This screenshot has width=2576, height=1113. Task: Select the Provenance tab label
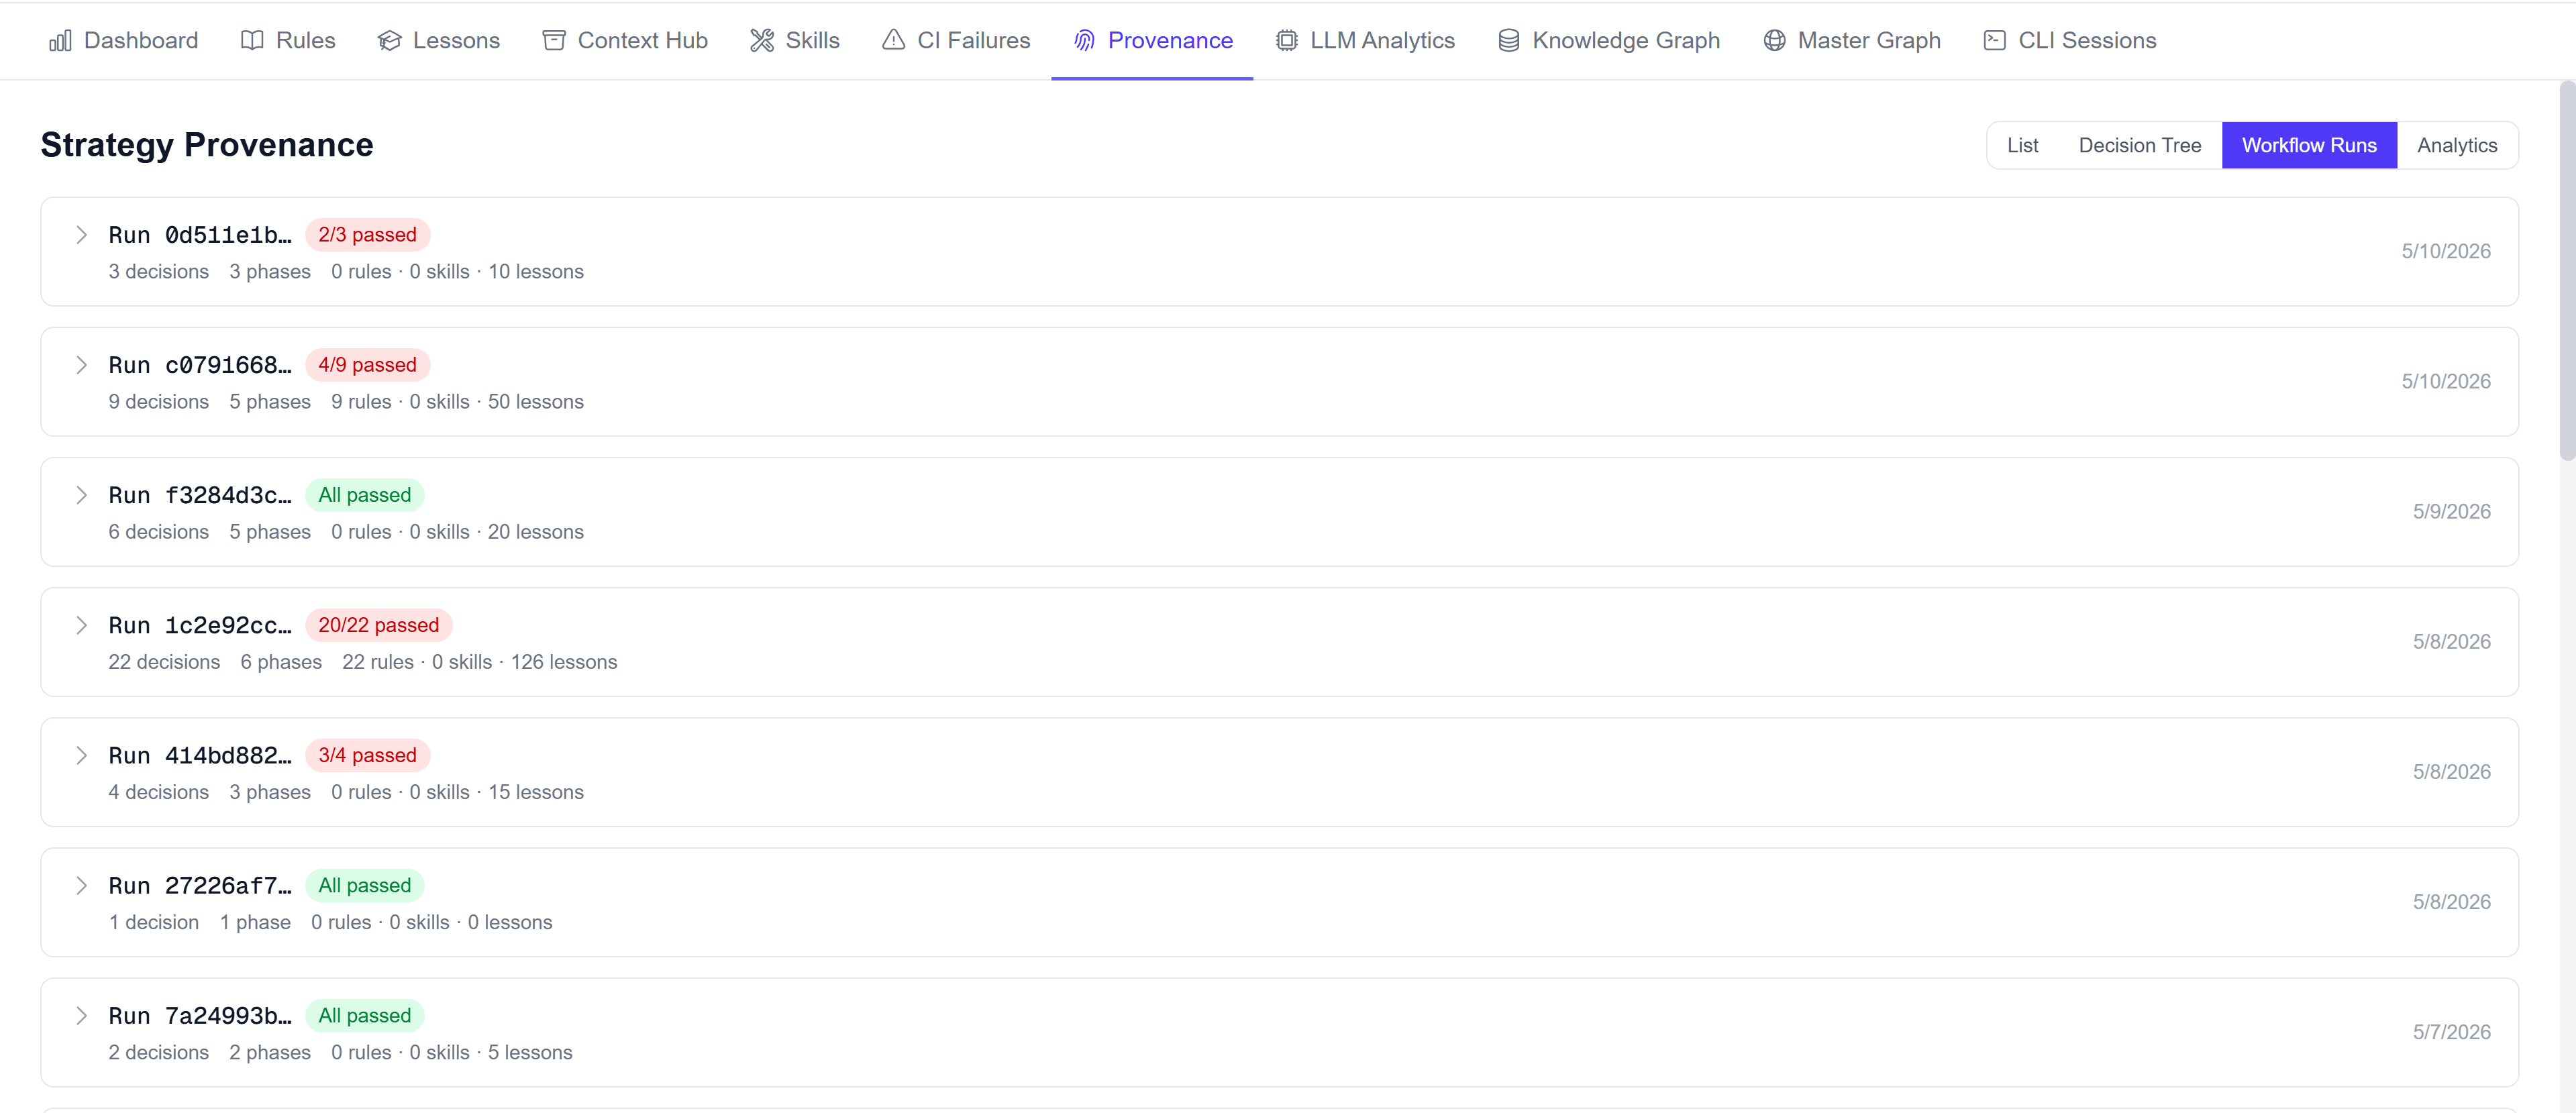tap(1170, 40)
